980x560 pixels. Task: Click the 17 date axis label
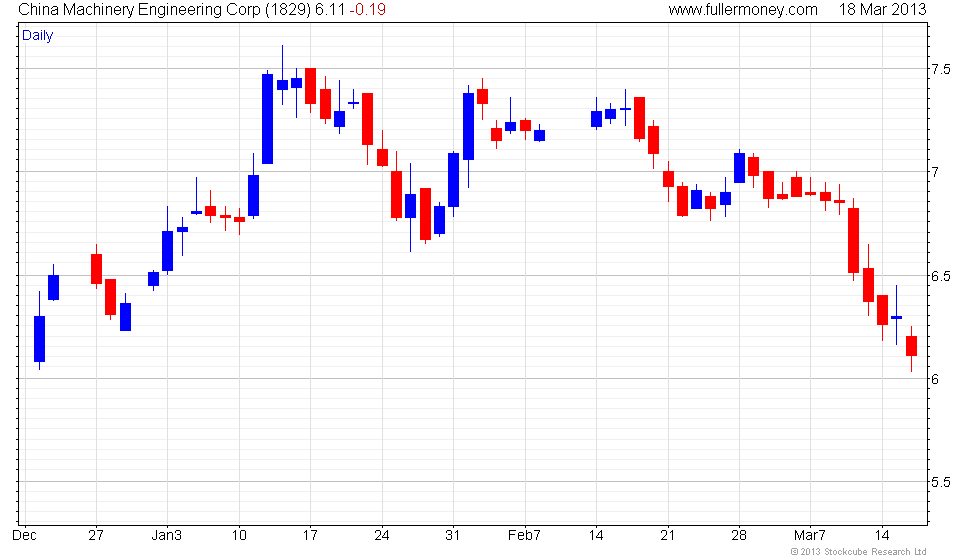(310, 536)
